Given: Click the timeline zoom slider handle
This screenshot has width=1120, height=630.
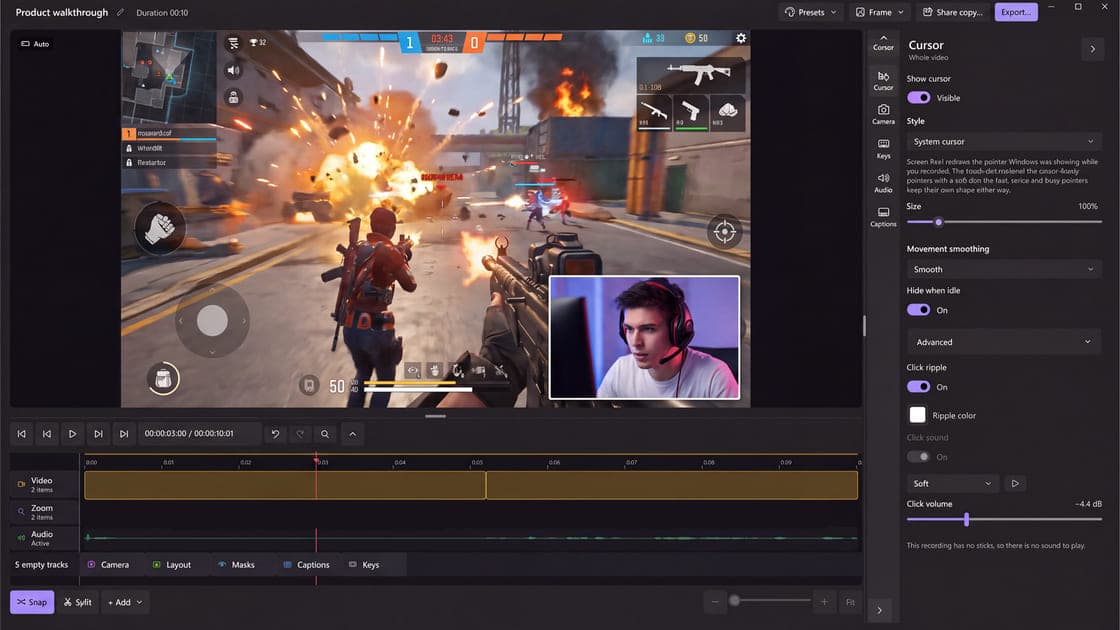Looking at the screenshot, I should tap(734, 601).
